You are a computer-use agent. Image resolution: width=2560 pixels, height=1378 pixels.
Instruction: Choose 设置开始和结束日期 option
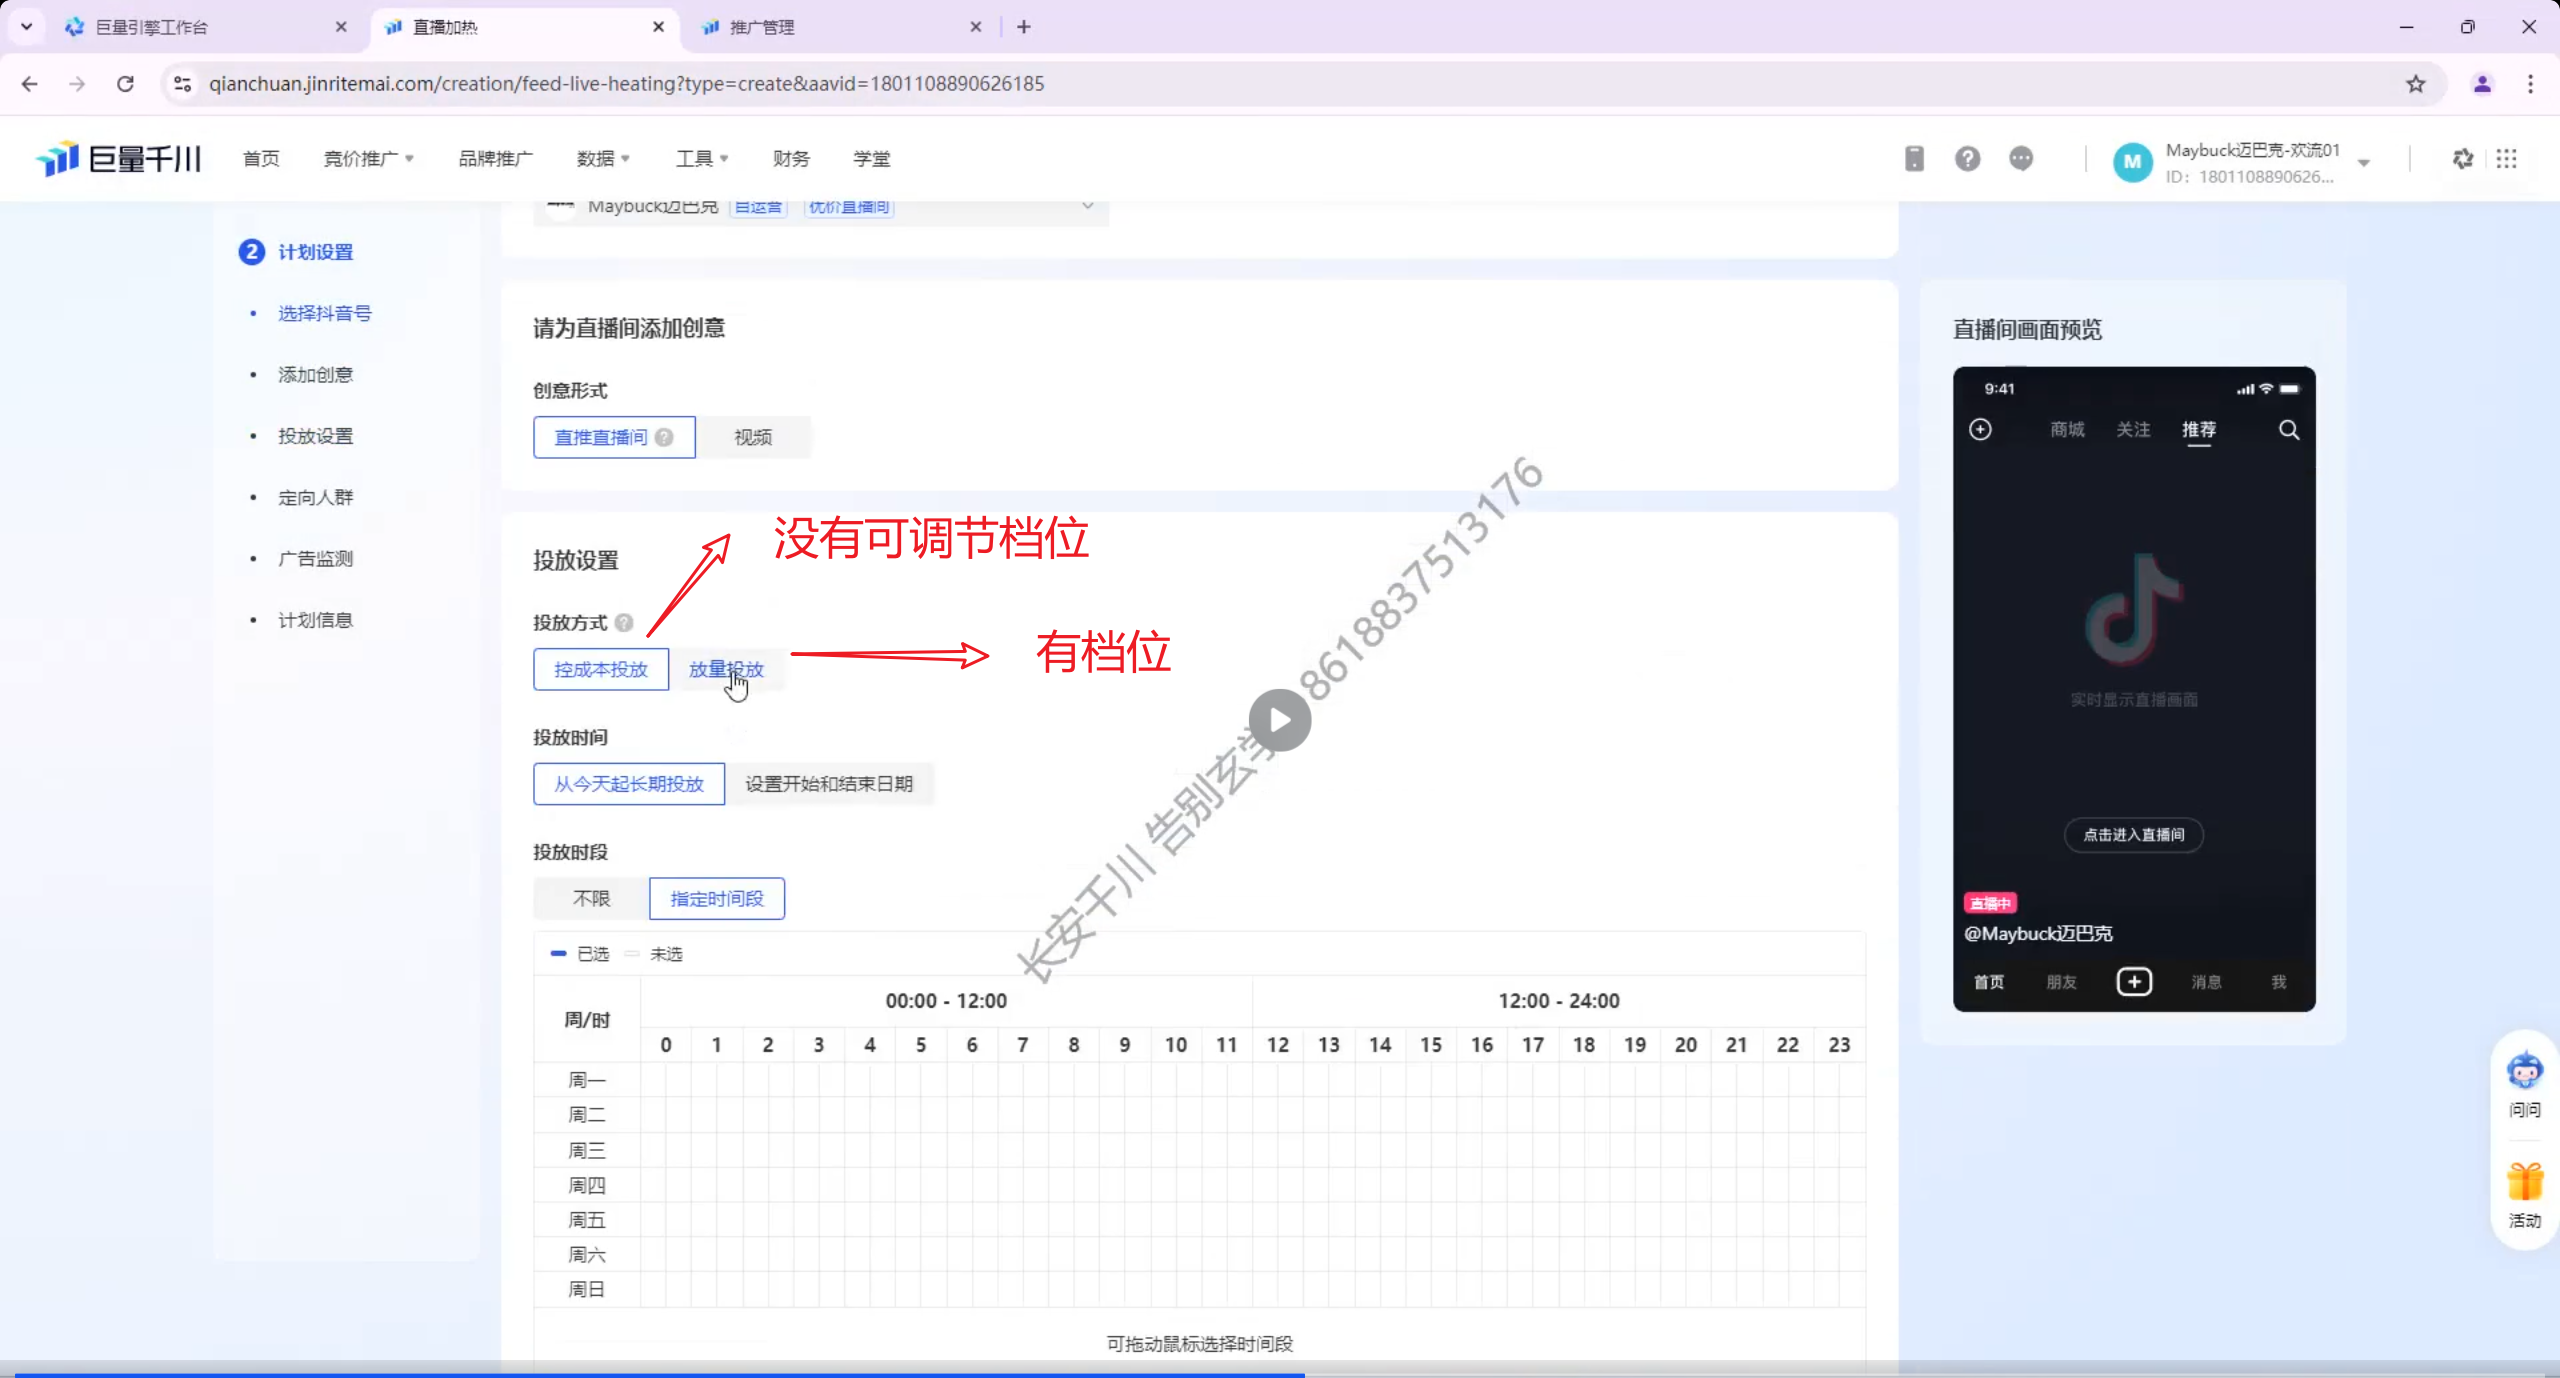point(829,784)
